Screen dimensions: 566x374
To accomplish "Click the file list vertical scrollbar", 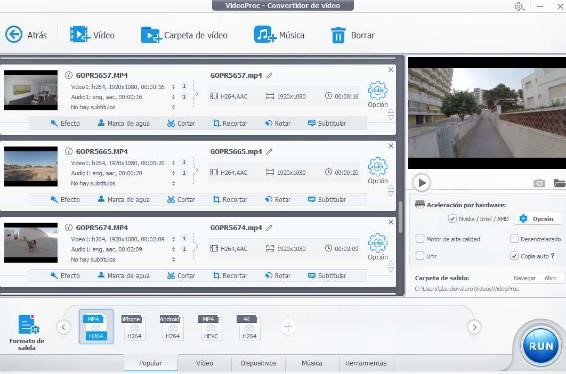I will pos(400,217).
